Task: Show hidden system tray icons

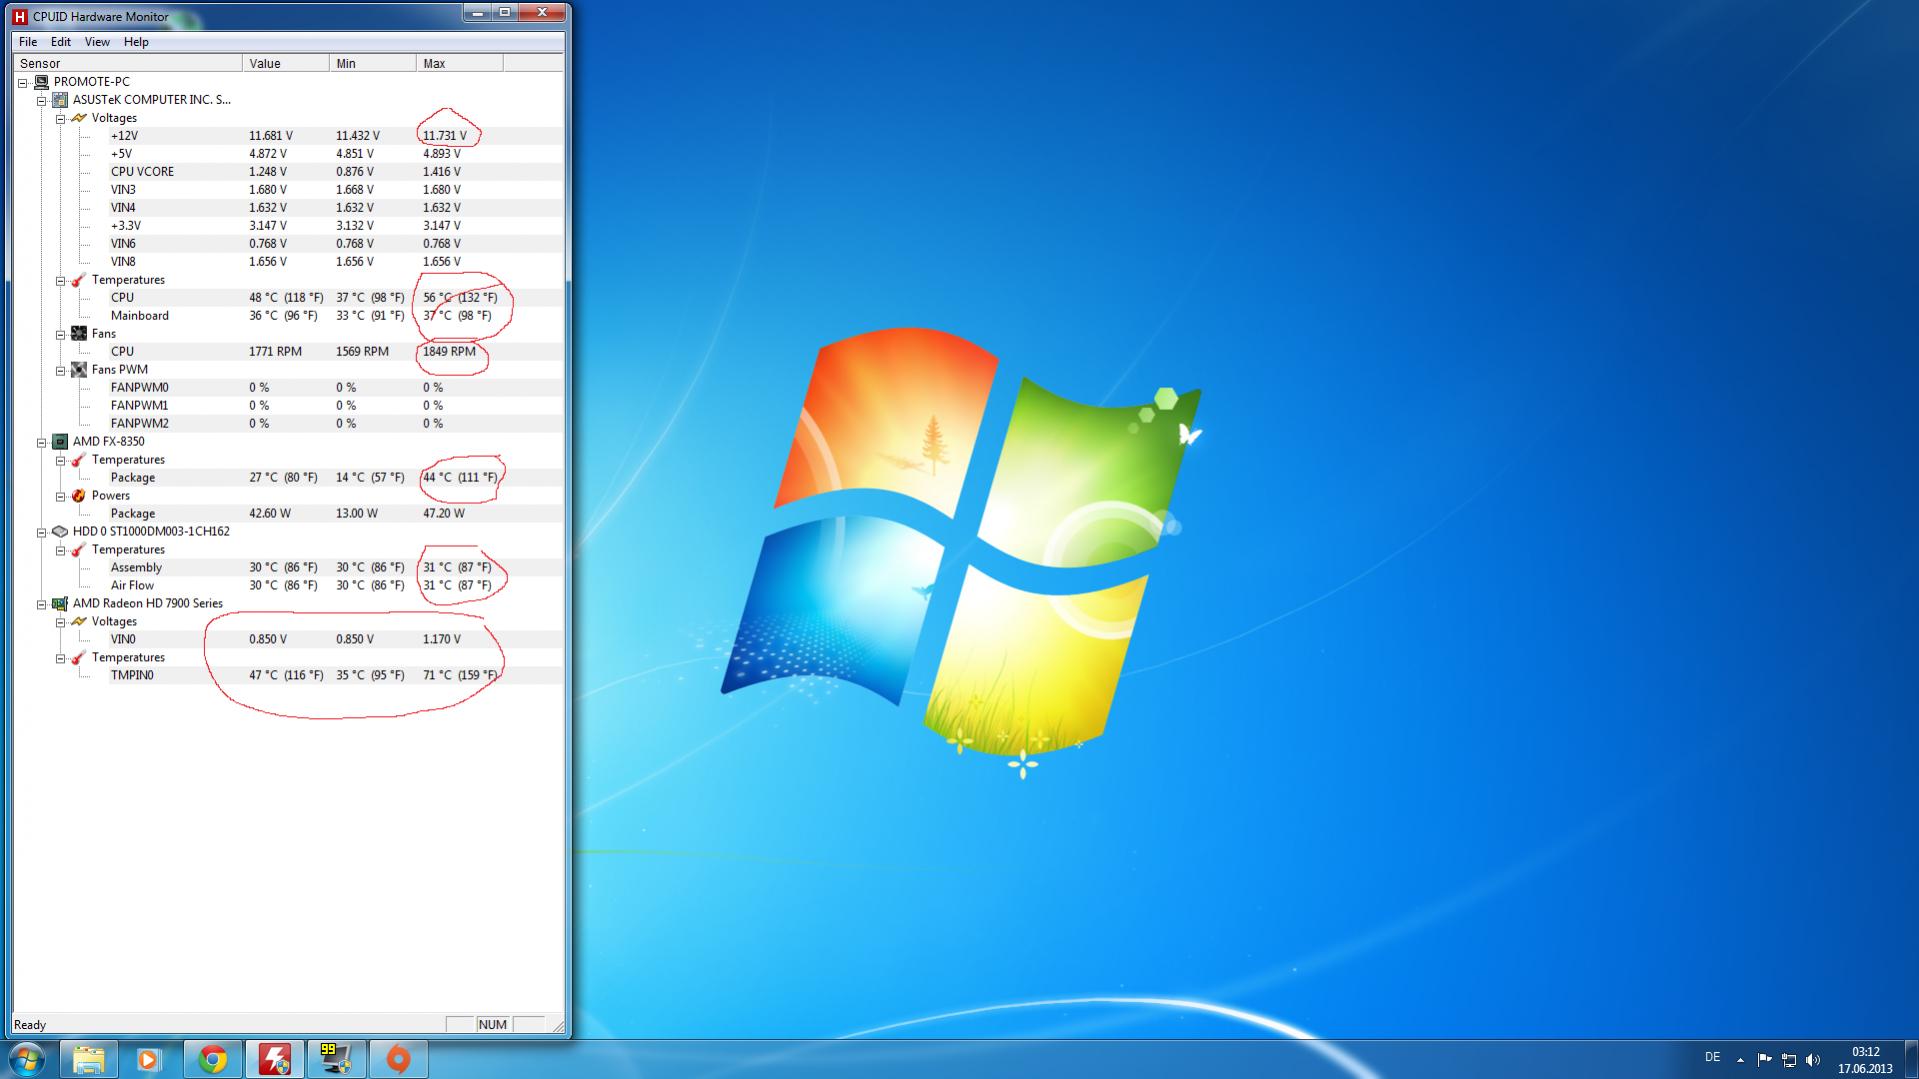Action: click(1740, 1060)
